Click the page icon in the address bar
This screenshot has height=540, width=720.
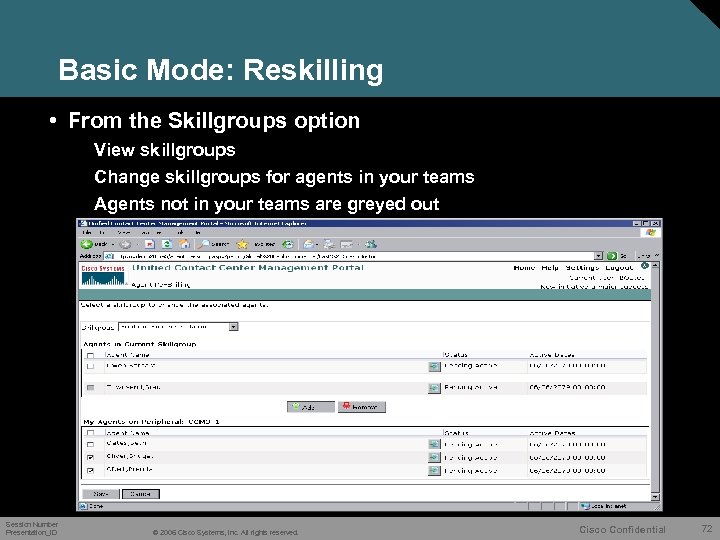pyautogui.click(x=109, y=256)
